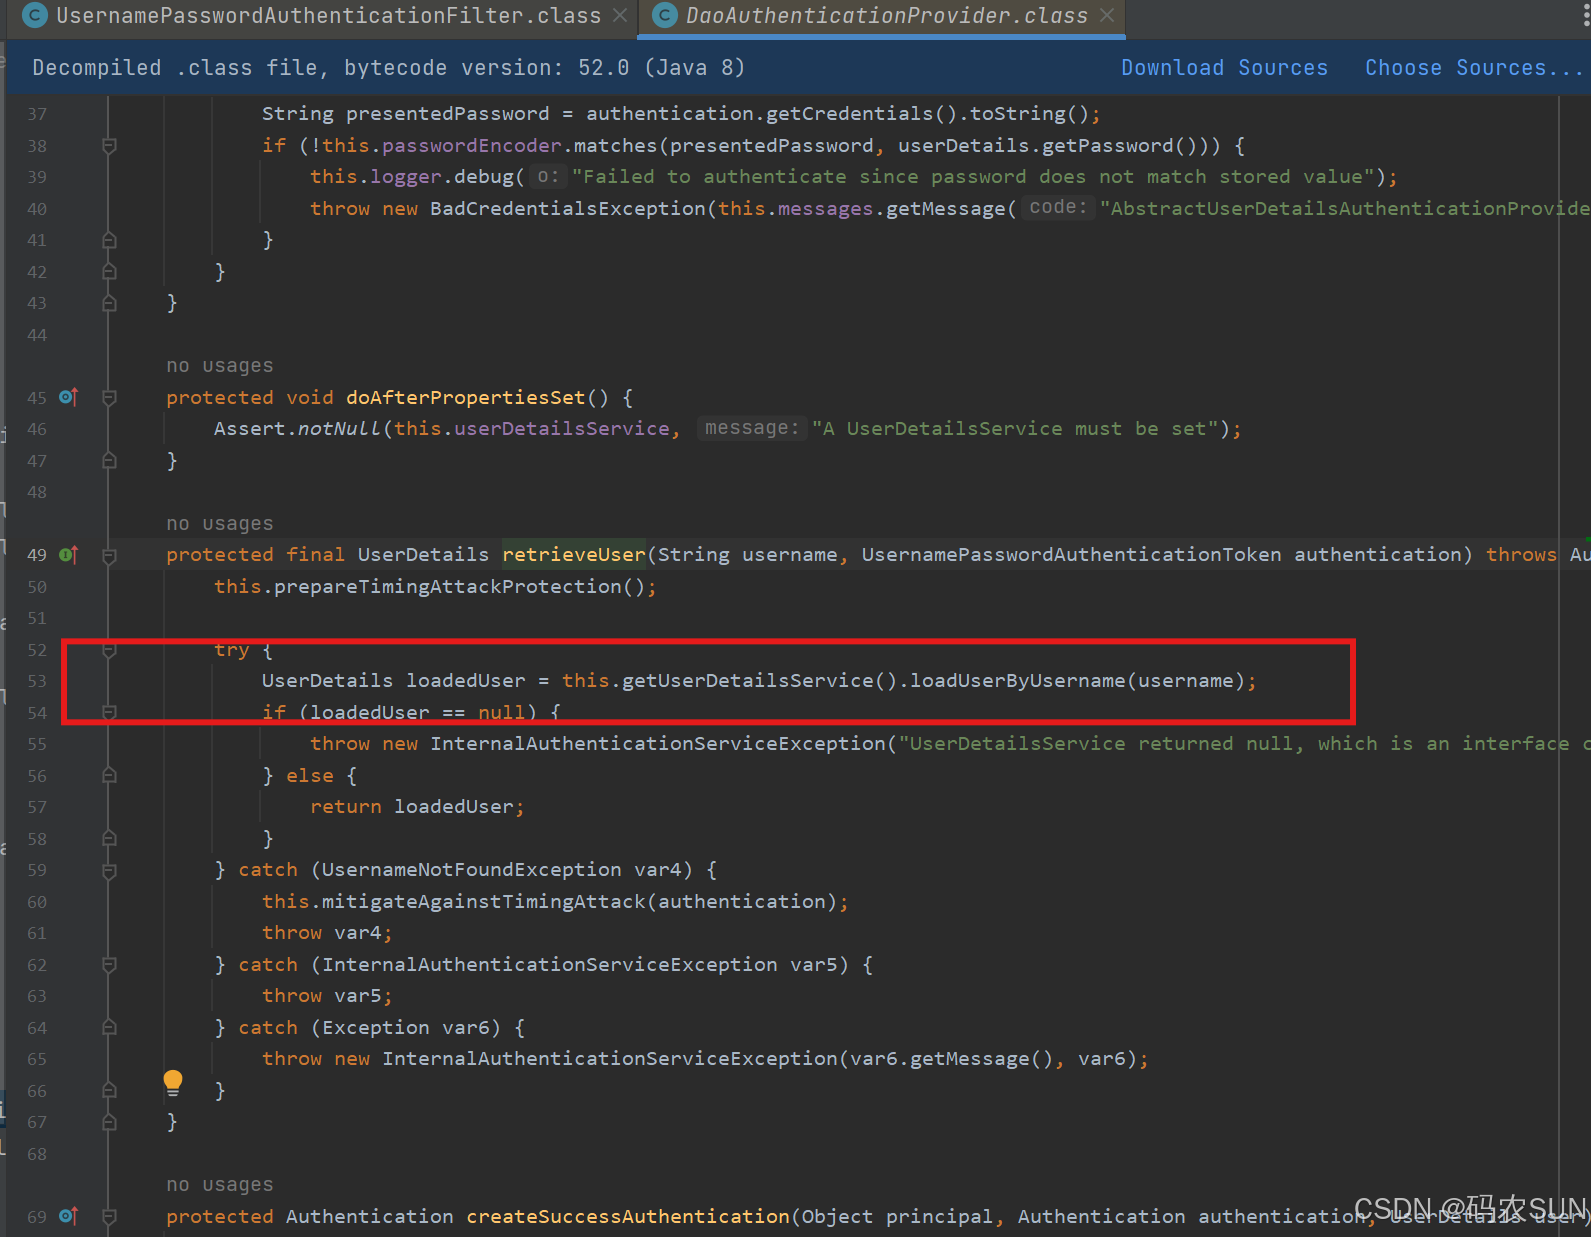Click line number 37 in the gutter
Screen dimensions: 1591x1237
[37, 114]
